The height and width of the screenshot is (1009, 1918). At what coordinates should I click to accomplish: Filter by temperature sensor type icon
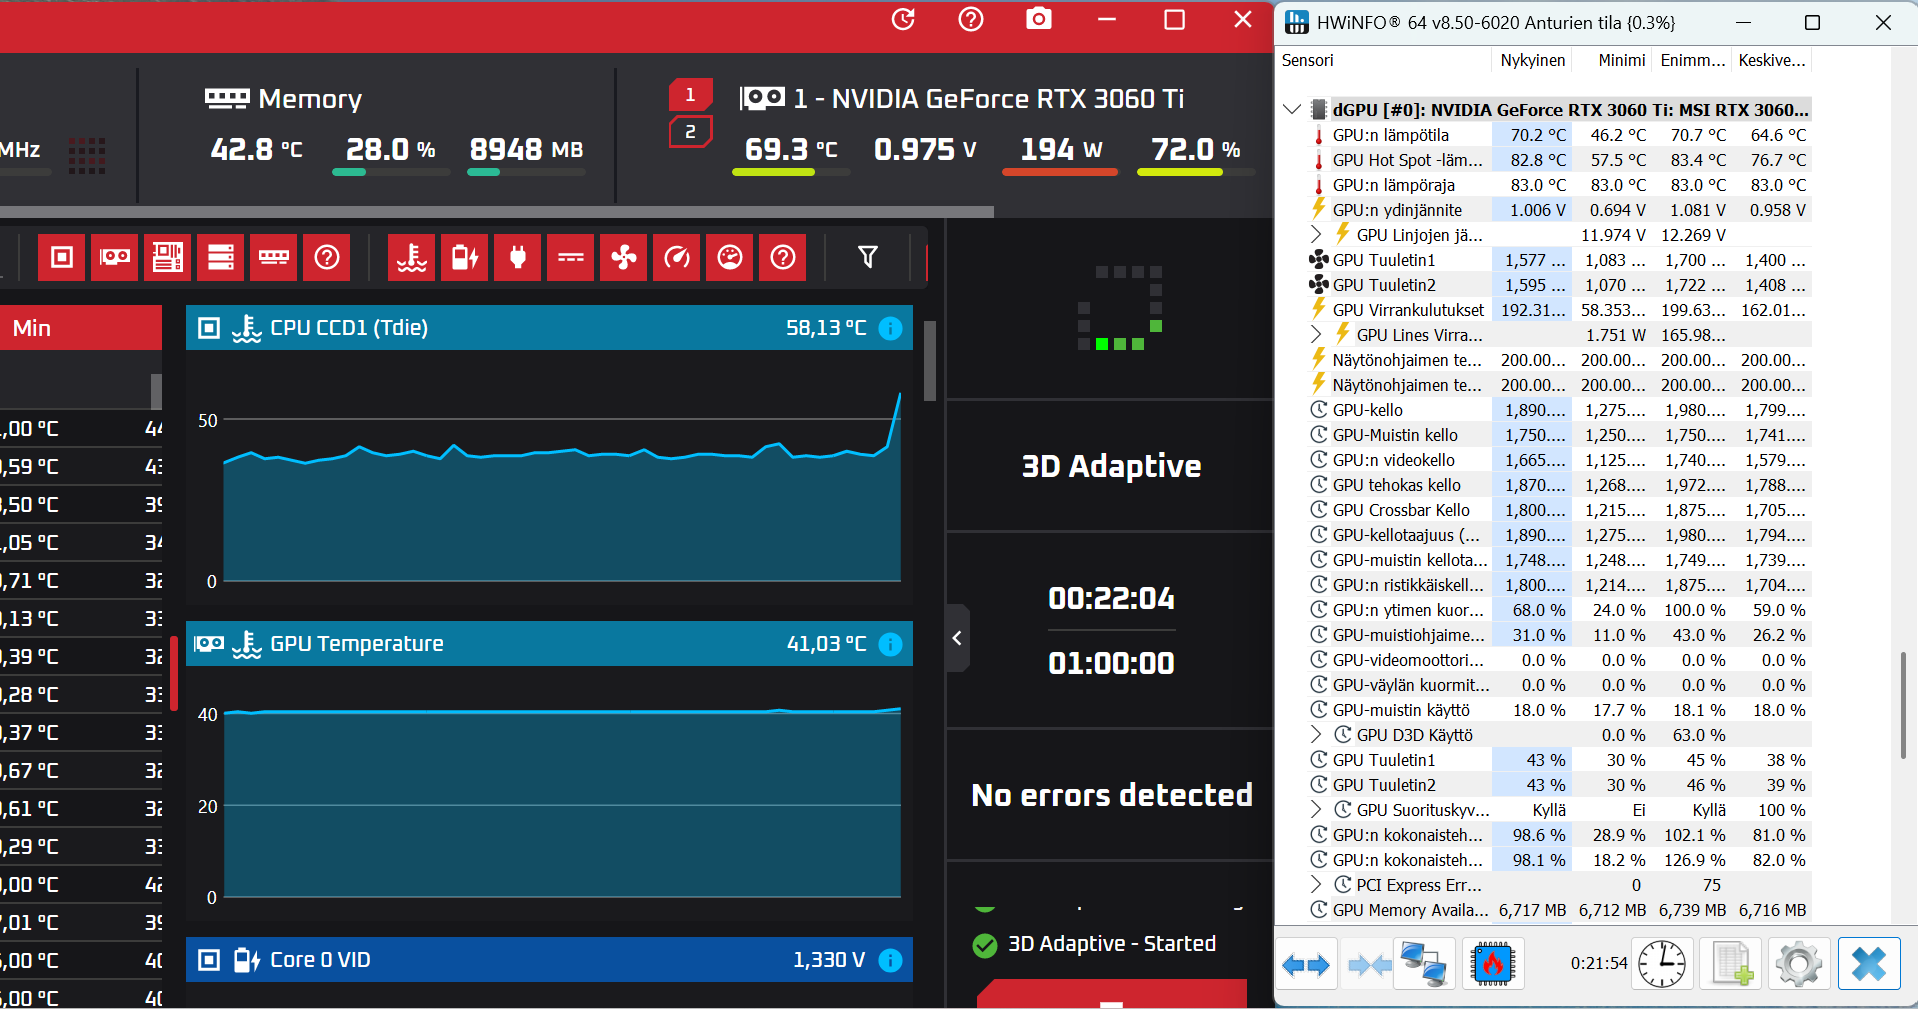click(412, 258)
